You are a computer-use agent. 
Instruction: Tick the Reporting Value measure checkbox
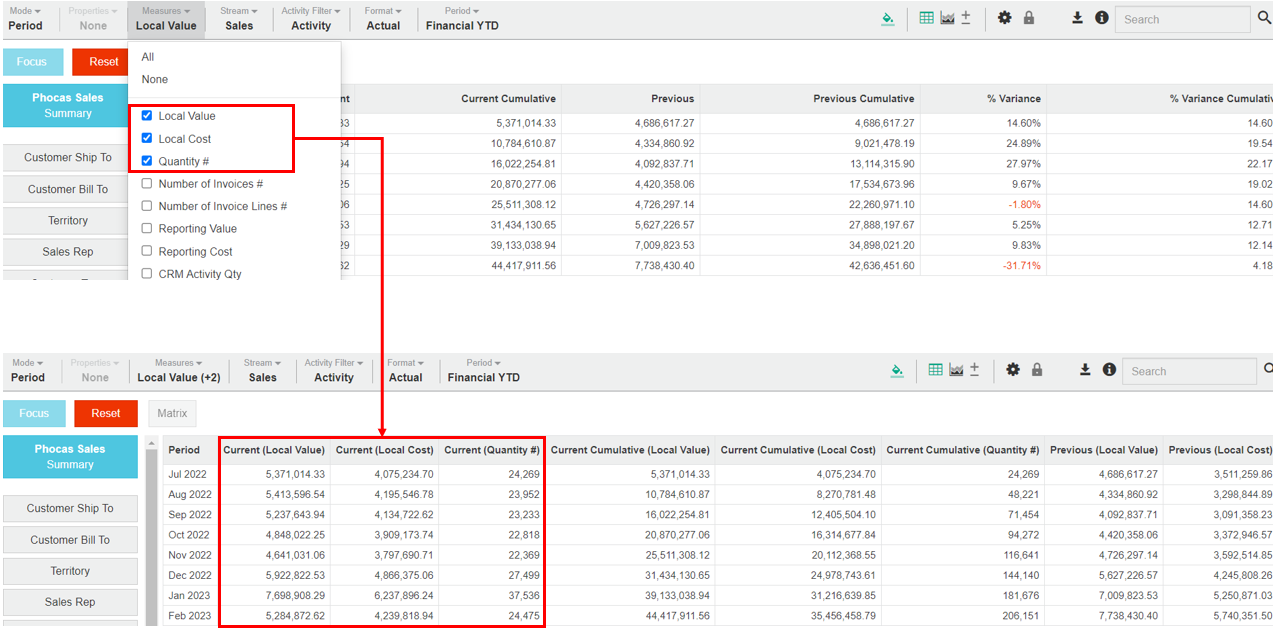147,229
